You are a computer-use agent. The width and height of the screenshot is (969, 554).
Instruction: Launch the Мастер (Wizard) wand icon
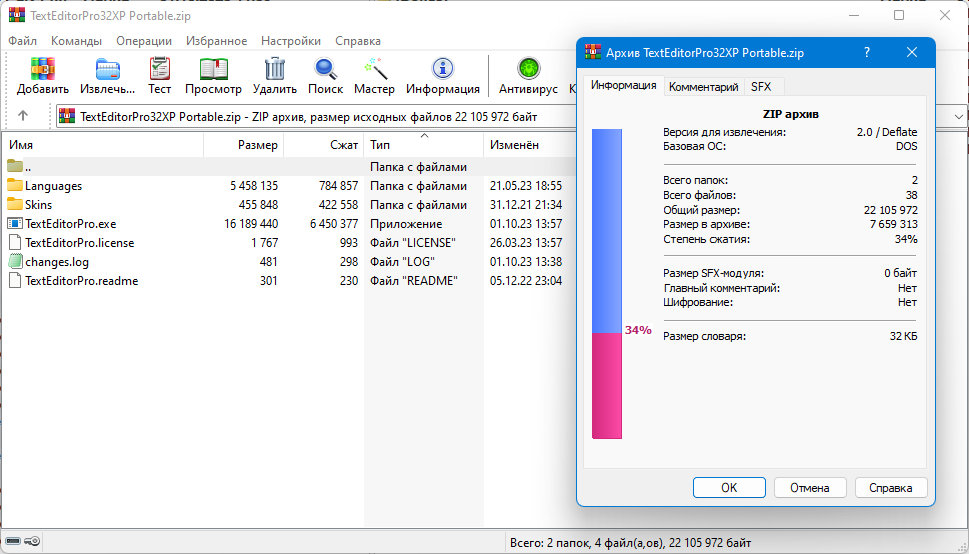(x=374, y=69)
